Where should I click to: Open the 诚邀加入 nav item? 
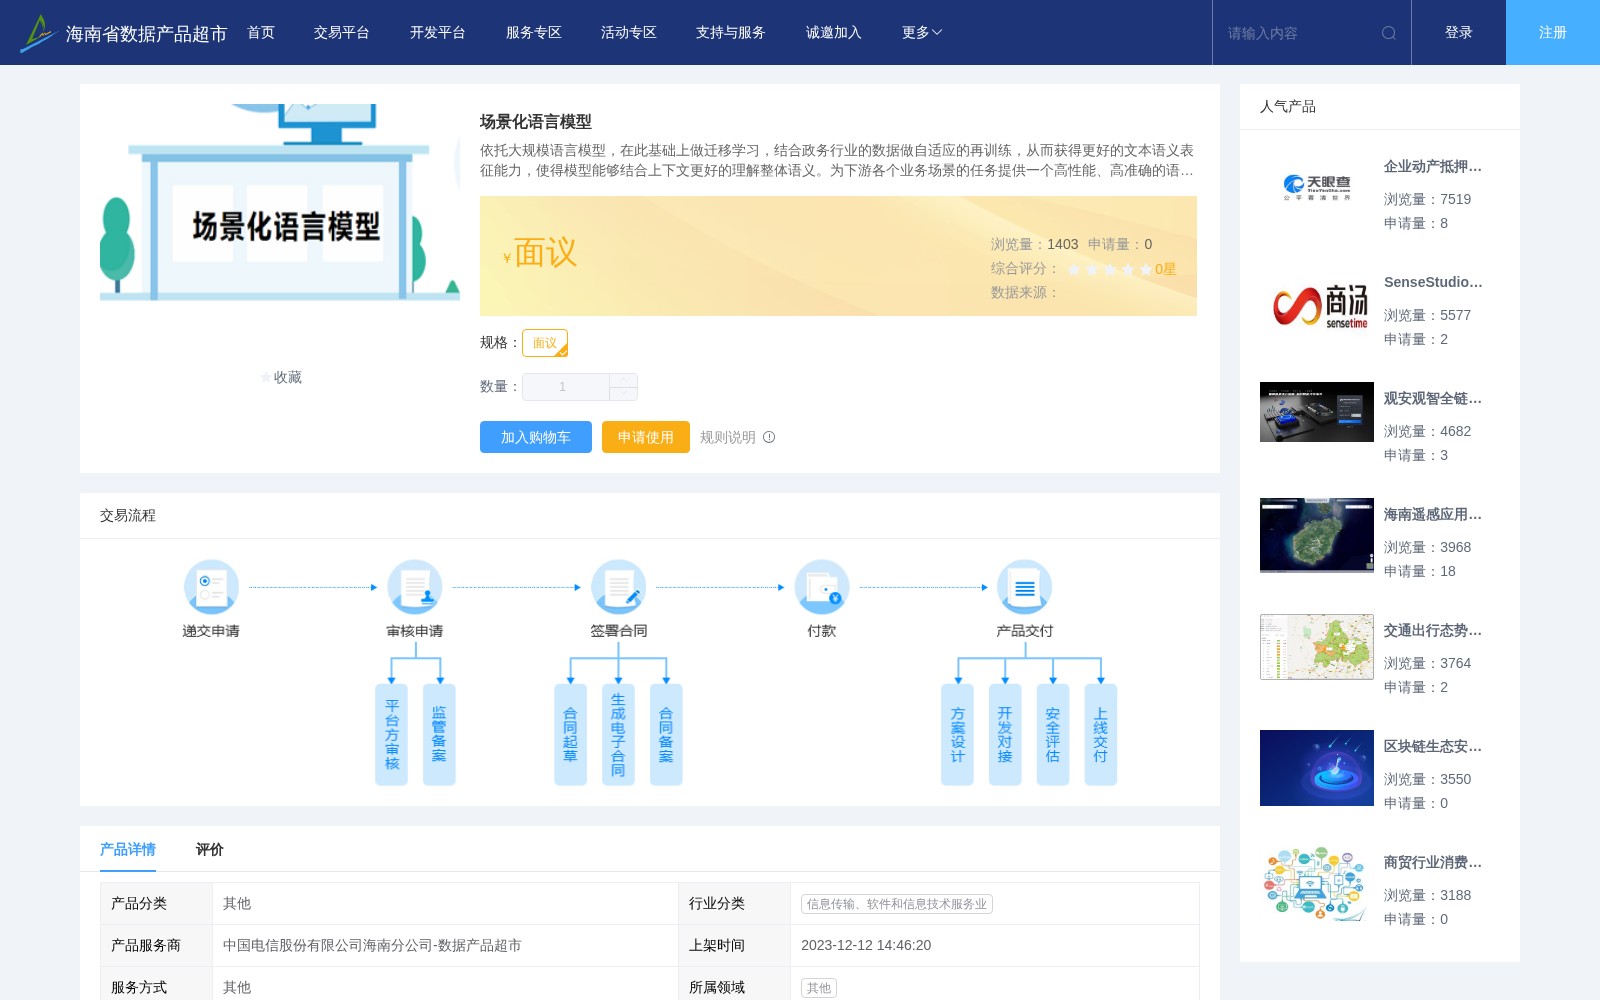tap(834, 33)
